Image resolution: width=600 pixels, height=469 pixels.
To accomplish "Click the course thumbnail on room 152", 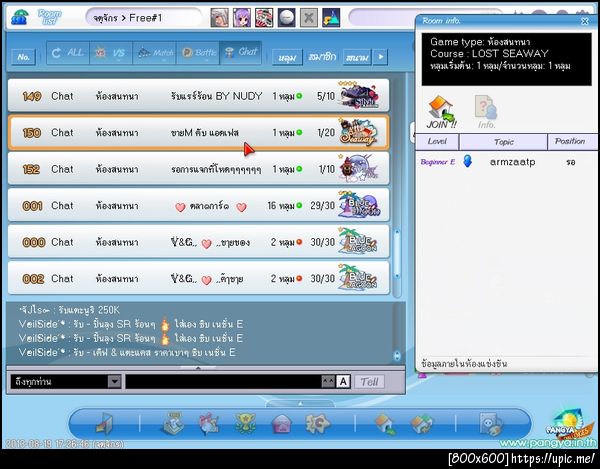I will 358,169.
